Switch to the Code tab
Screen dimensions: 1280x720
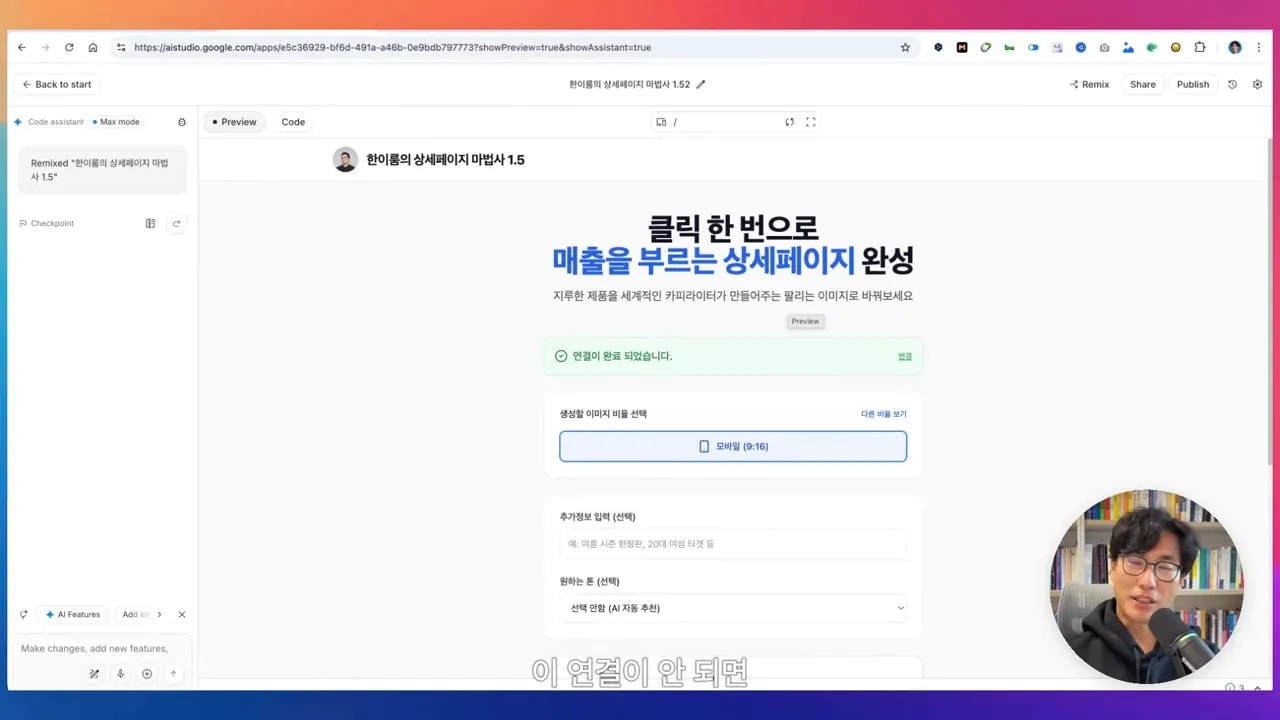click(292, 121)
